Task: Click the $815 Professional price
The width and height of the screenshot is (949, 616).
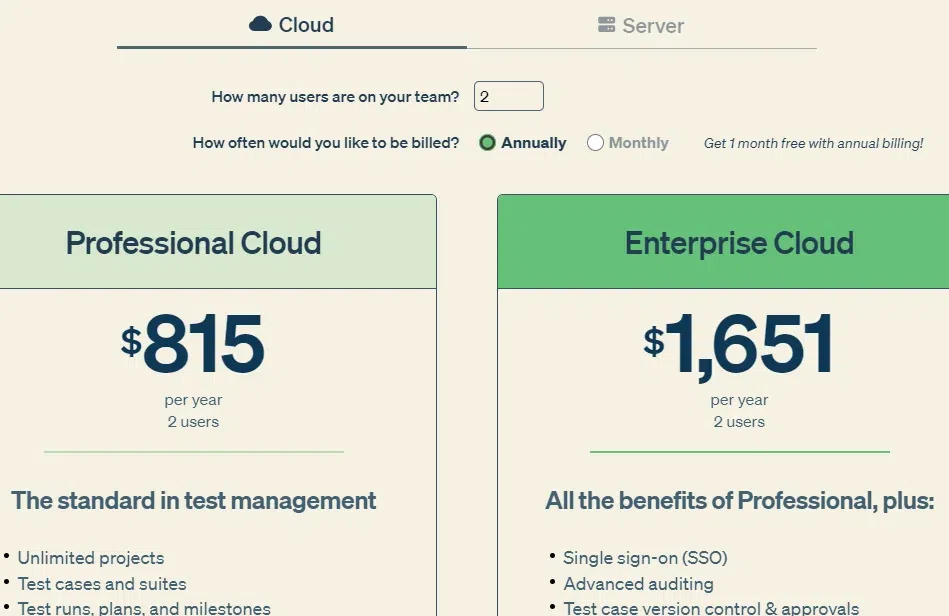Action: click(x=194, y=345)
